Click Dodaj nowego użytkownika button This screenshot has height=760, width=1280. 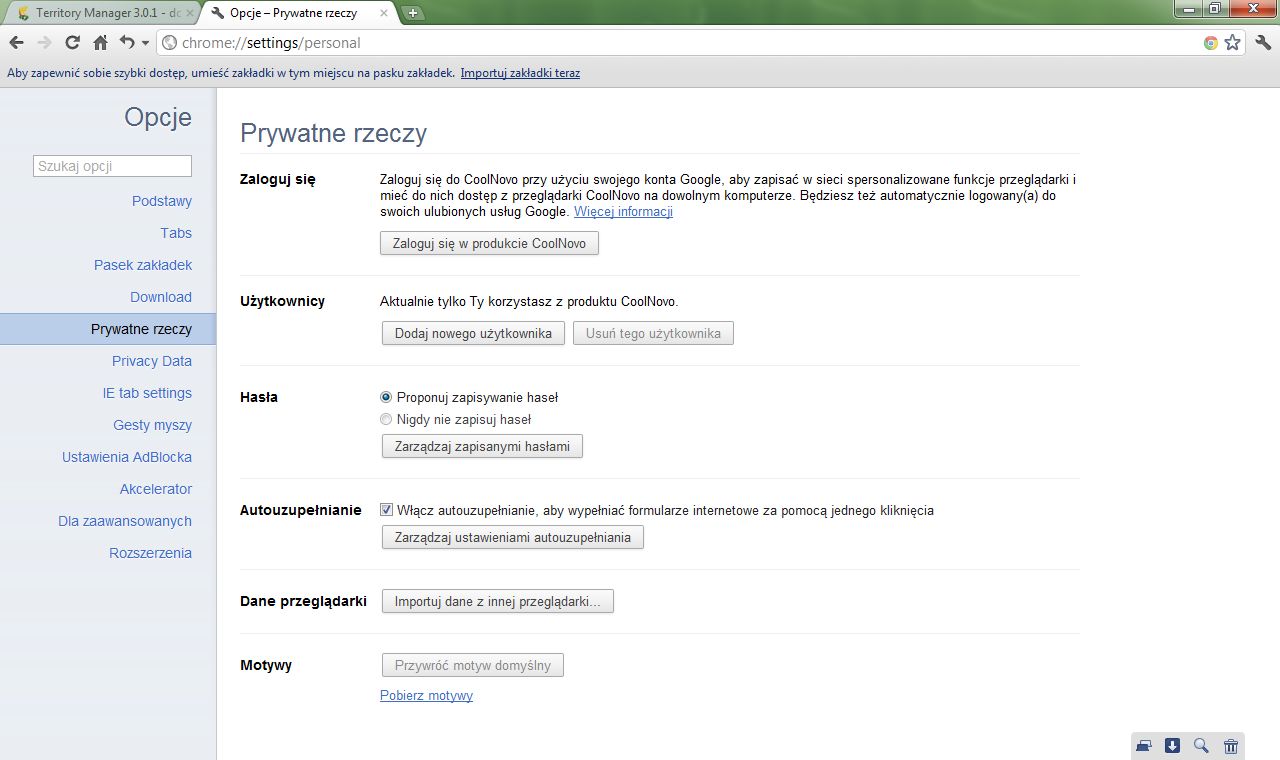point(473,333)
